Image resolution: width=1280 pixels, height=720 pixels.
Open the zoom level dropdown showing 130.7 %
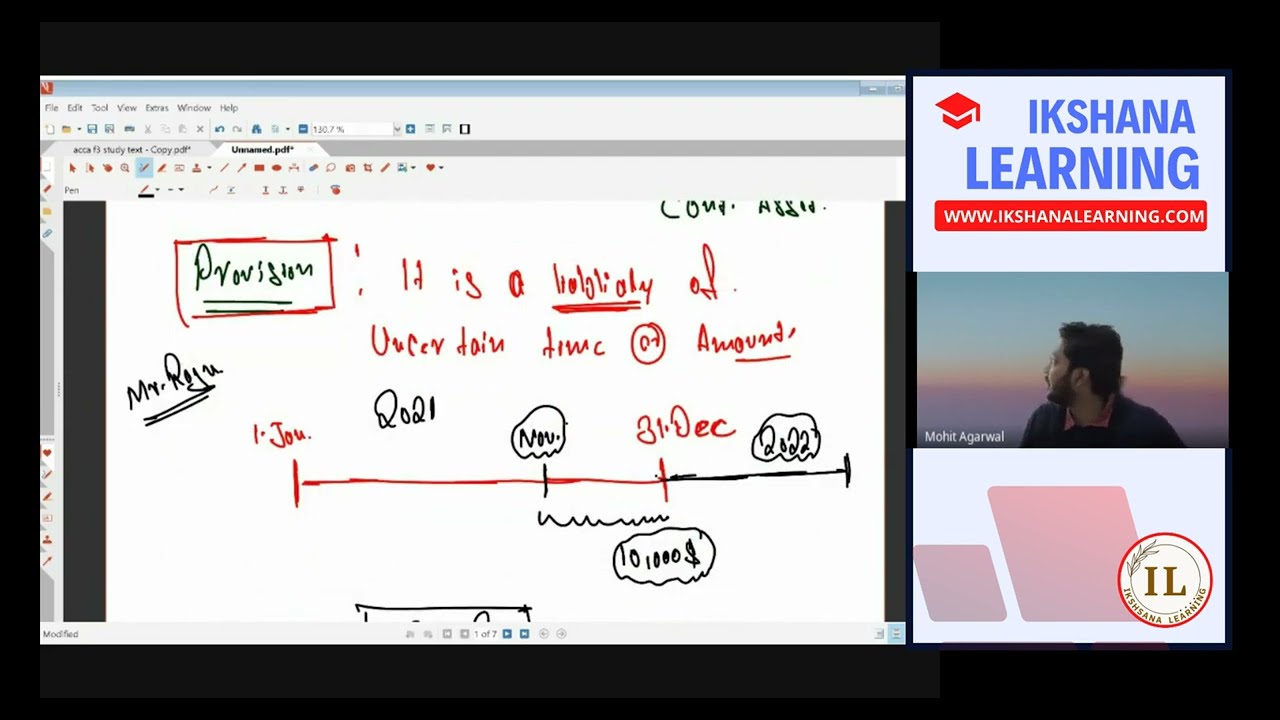click(x=397, y=129)
